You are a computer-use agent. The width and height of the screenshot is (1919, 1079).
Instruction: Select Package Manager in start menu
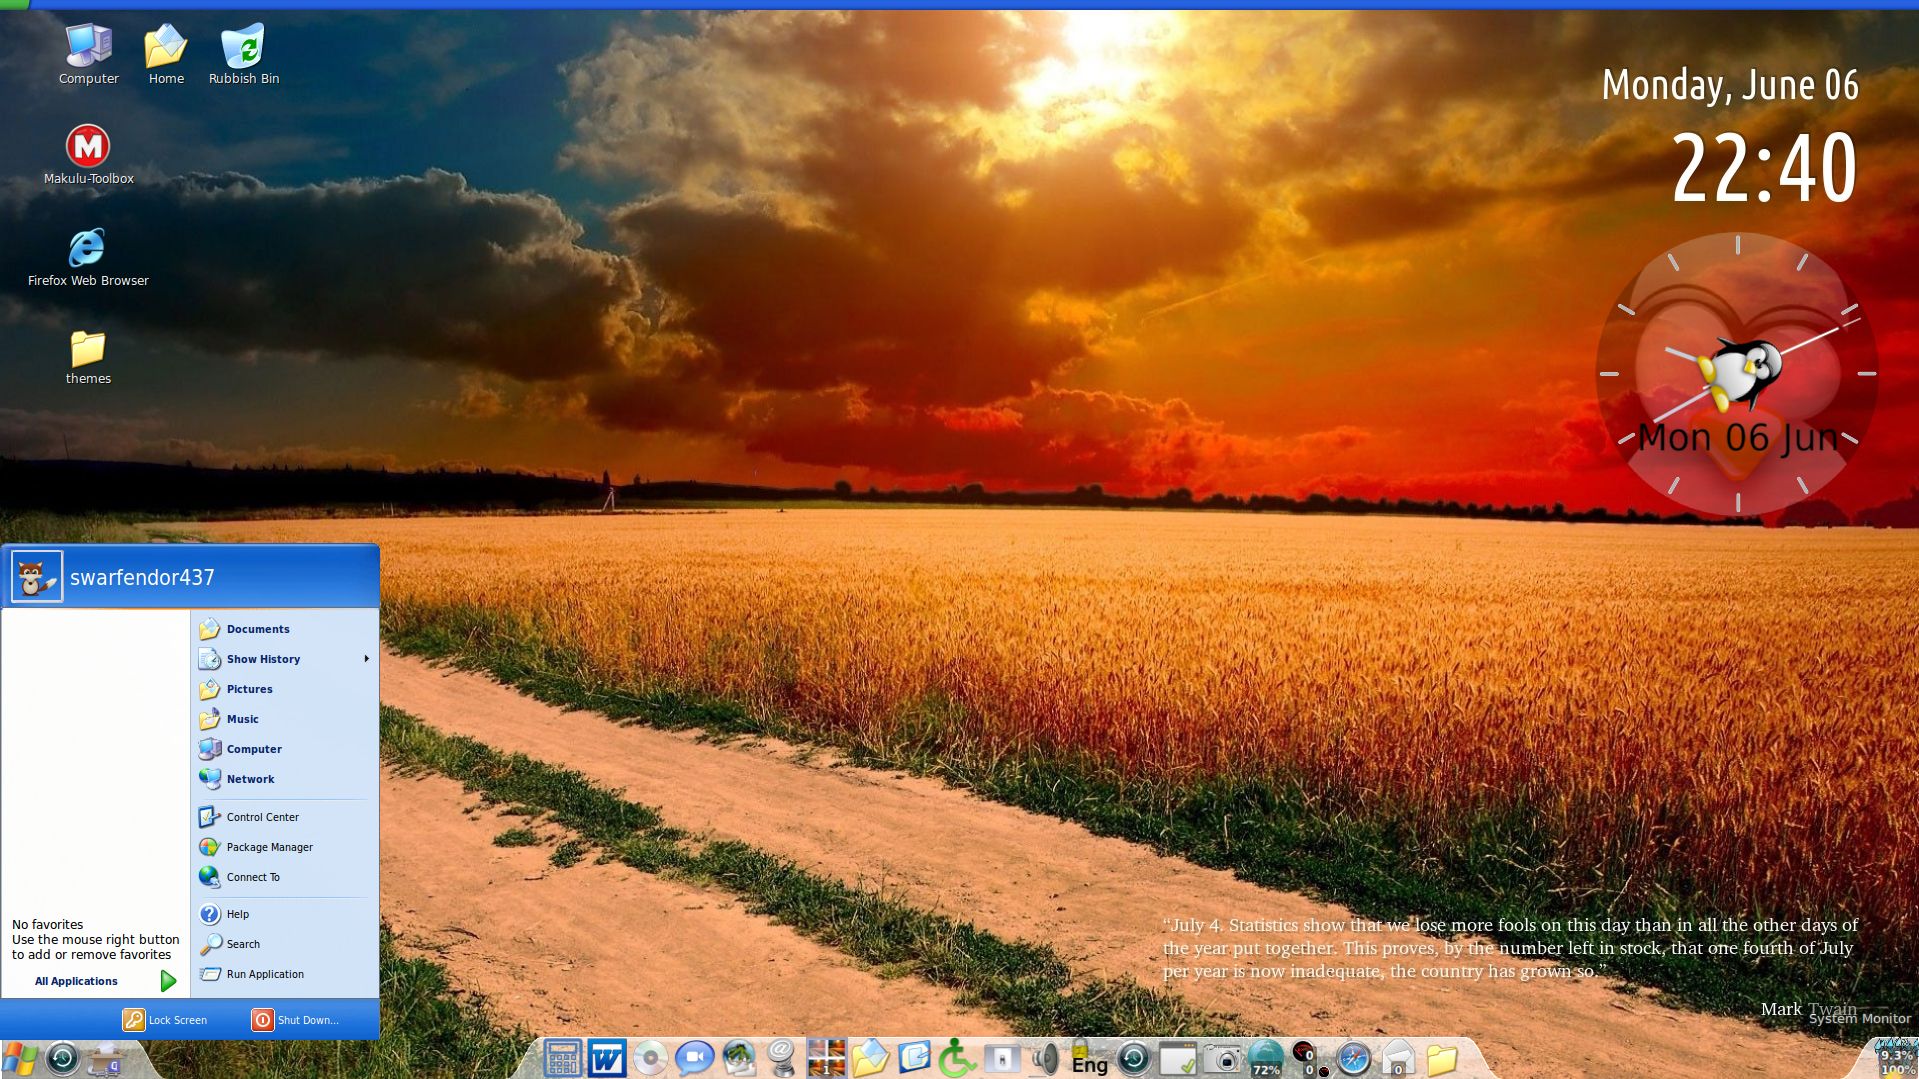tap(269, 847)
